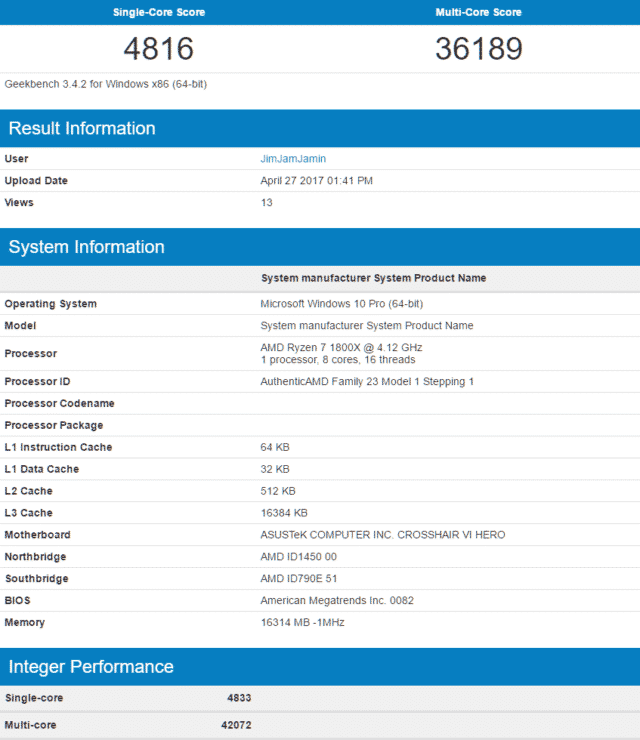Click the 8 cores, 16 threads line
Viewport: 640px width, 740px height.
(338, 360)
